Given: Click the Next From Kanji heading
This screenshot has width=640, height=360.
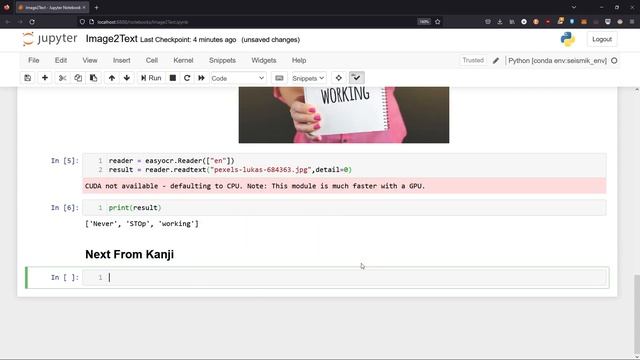Looking at the screenshot, I should click(129, 254).
